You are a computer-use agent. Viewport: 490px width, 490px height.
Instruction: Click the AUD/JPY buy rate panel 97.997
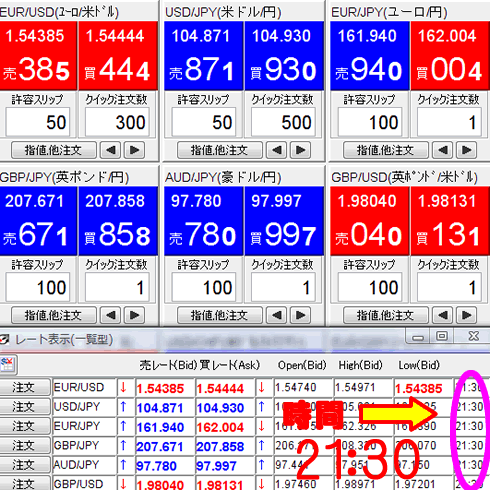tap(284, 221)
